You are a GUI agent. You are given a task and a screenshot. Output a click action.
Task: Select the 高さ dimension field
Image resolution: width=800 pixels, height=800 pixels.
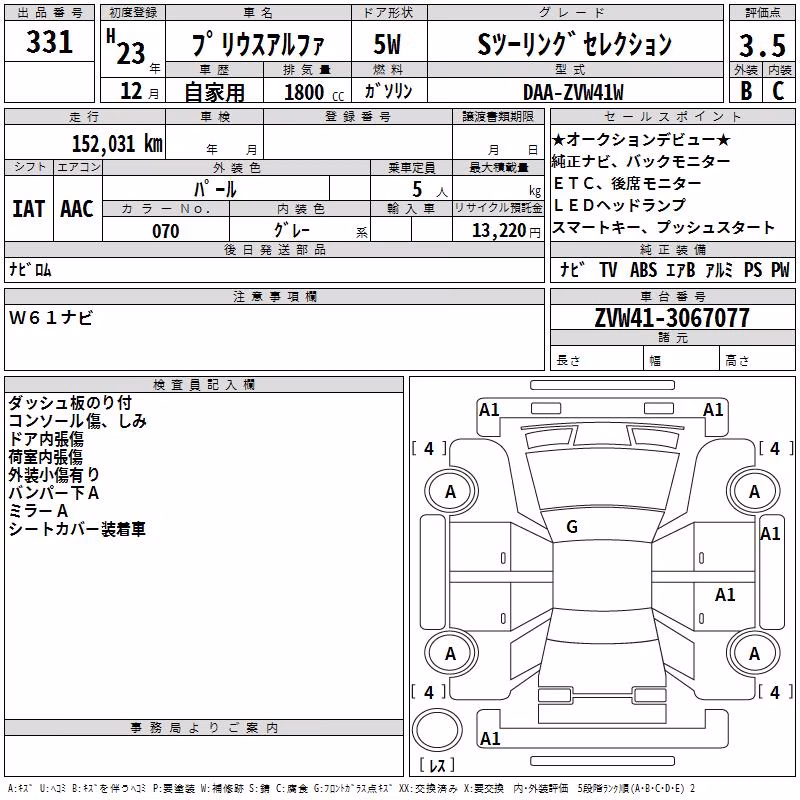758,360
